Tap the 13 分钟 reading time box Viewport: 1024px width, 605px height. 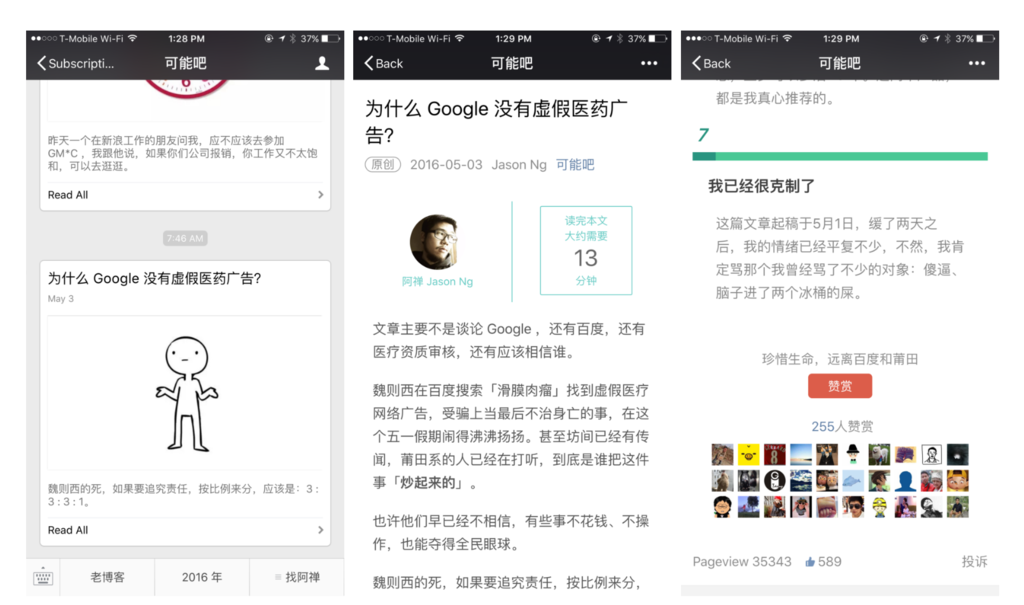pos(586,250)
